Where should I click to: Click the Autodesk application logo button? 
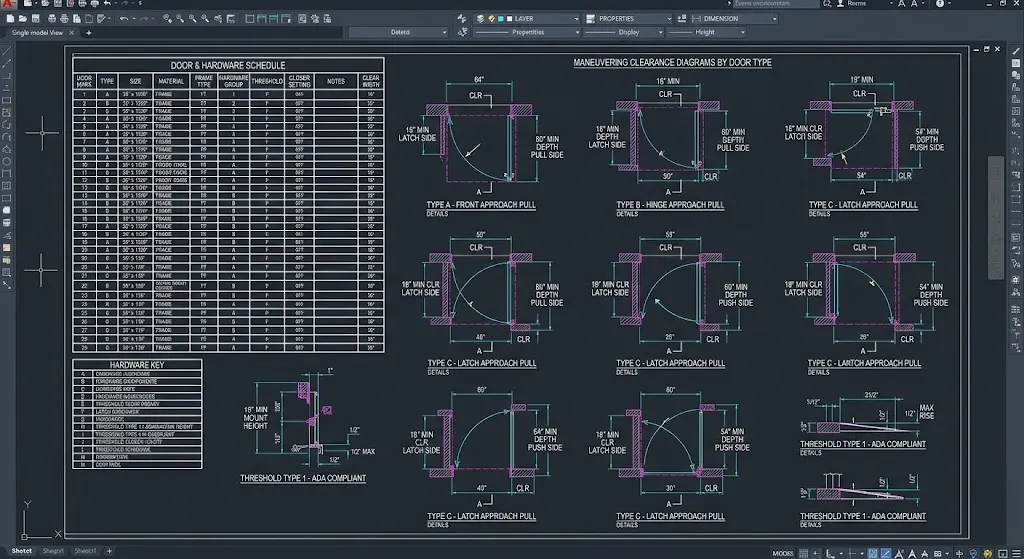point(8,4)
